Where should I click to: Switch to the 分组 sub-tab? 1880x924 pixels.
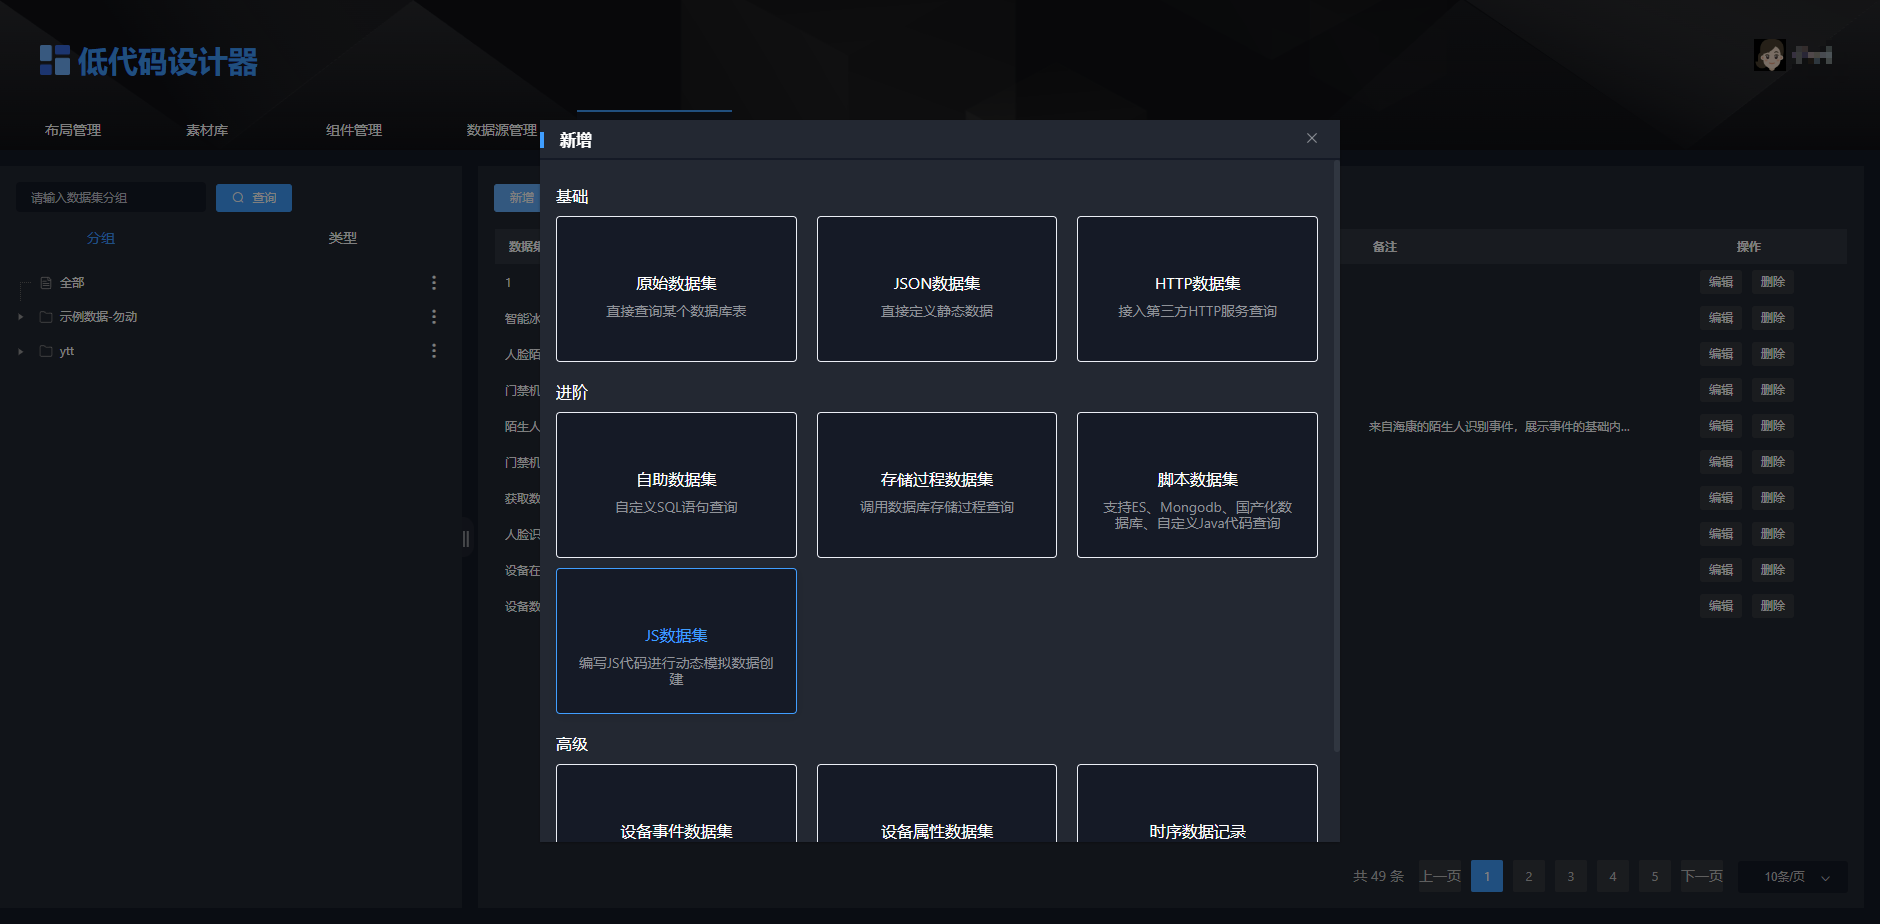click(x=101, y=238)
